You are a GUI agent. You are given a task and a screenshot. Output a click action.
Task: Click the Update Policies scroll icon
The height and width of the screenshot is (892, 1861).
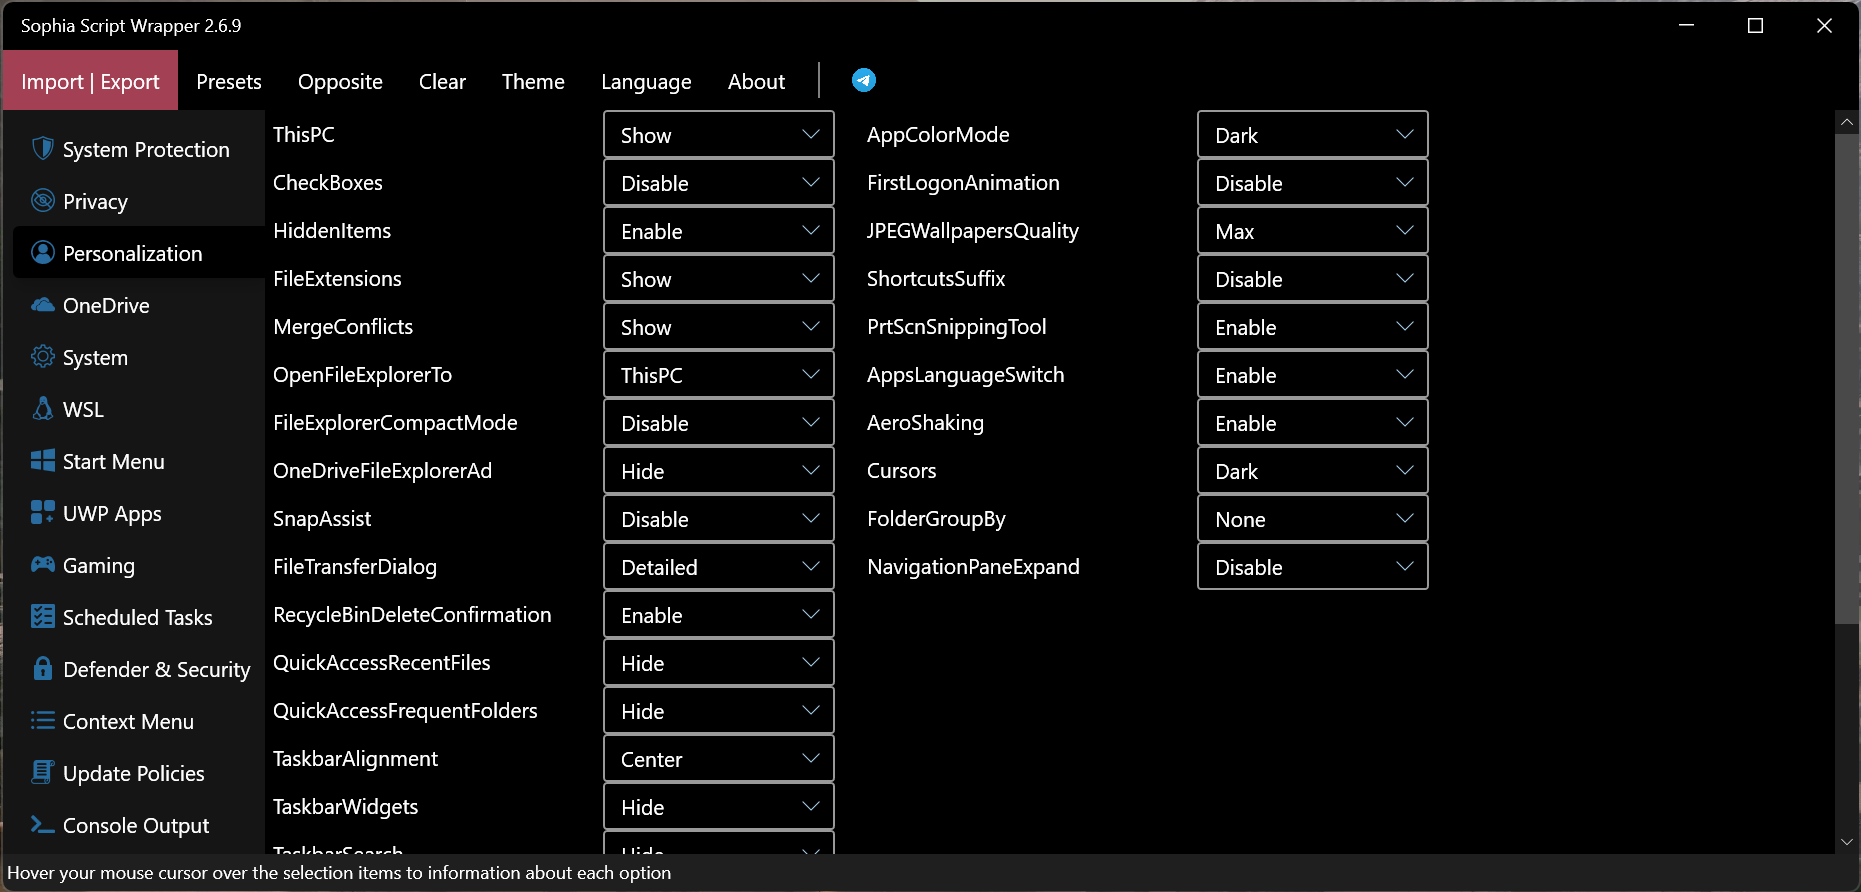(42, 772)
